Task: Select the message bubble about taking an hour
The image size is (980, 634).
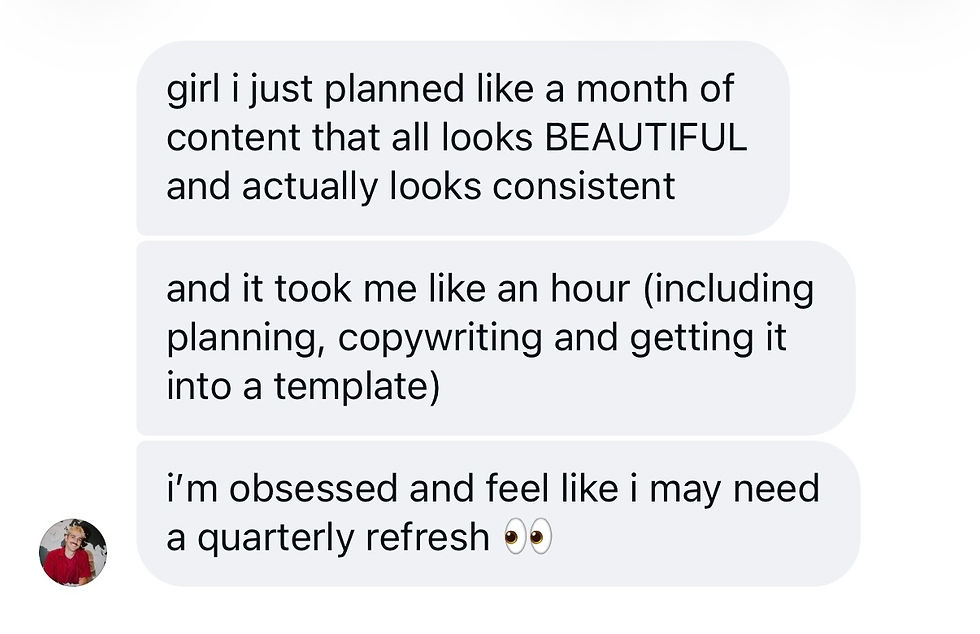Action: (x=496, y=338)
